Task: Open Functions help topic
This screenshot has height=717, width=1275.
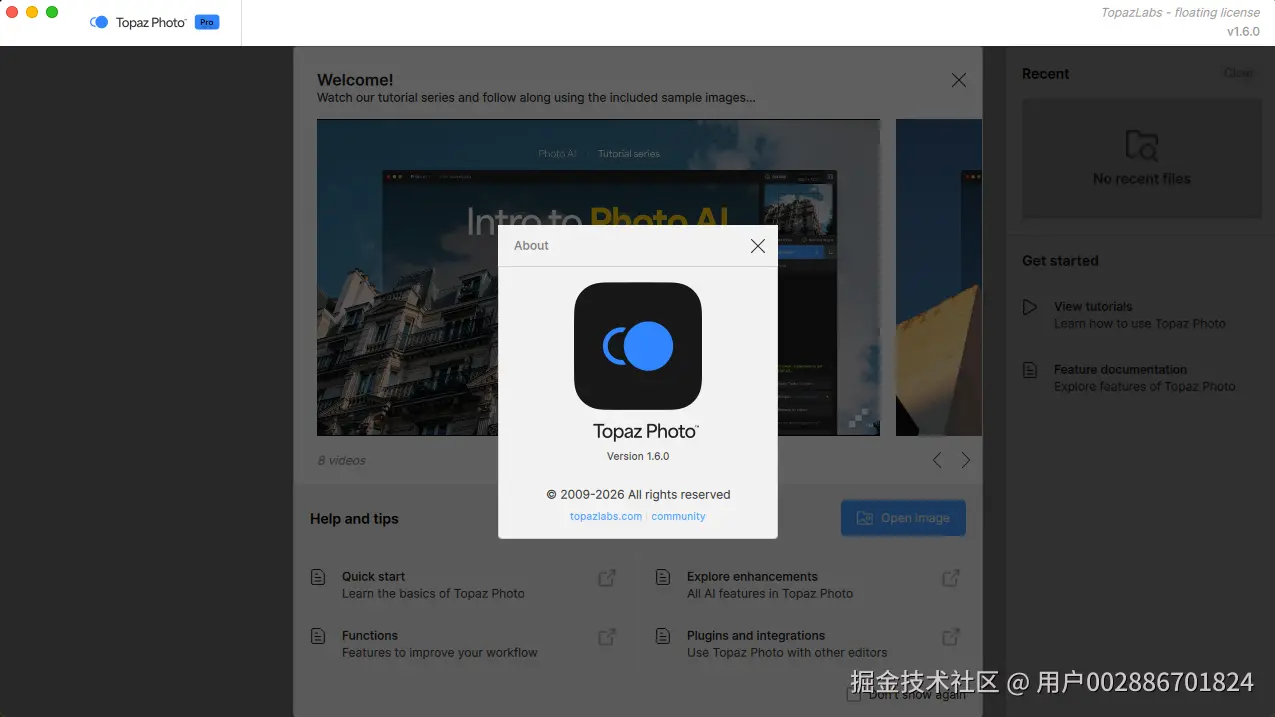Action: click(x=463, y=644)
